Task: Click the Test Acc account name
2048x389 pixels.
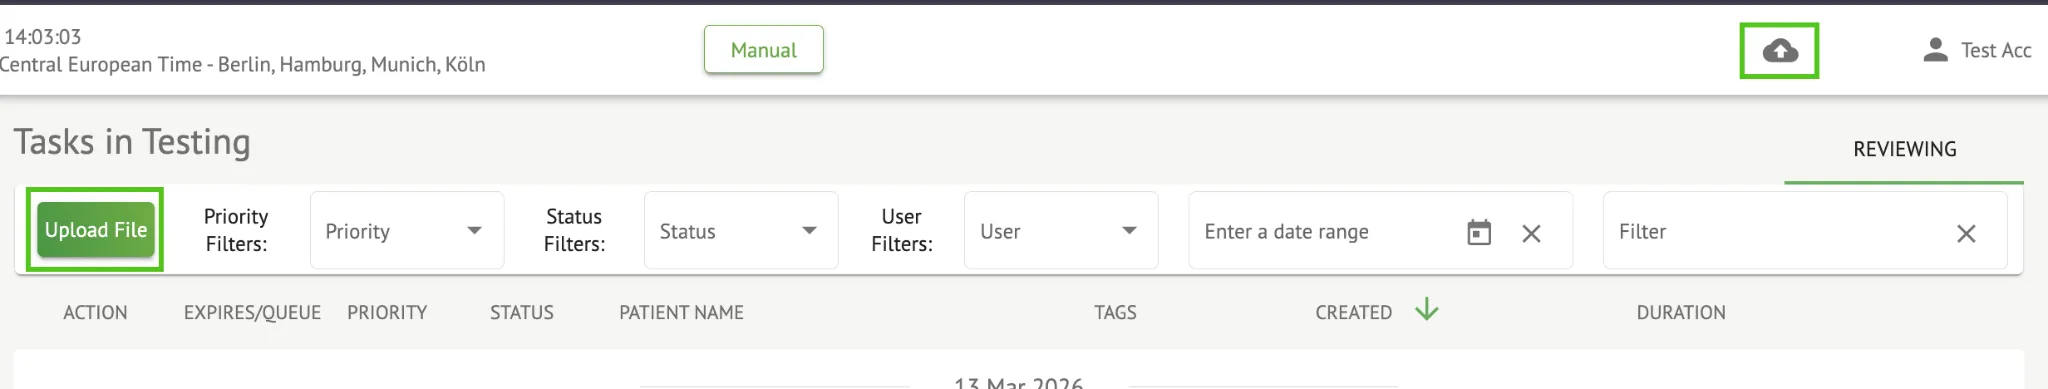Action: [1996, 50]
